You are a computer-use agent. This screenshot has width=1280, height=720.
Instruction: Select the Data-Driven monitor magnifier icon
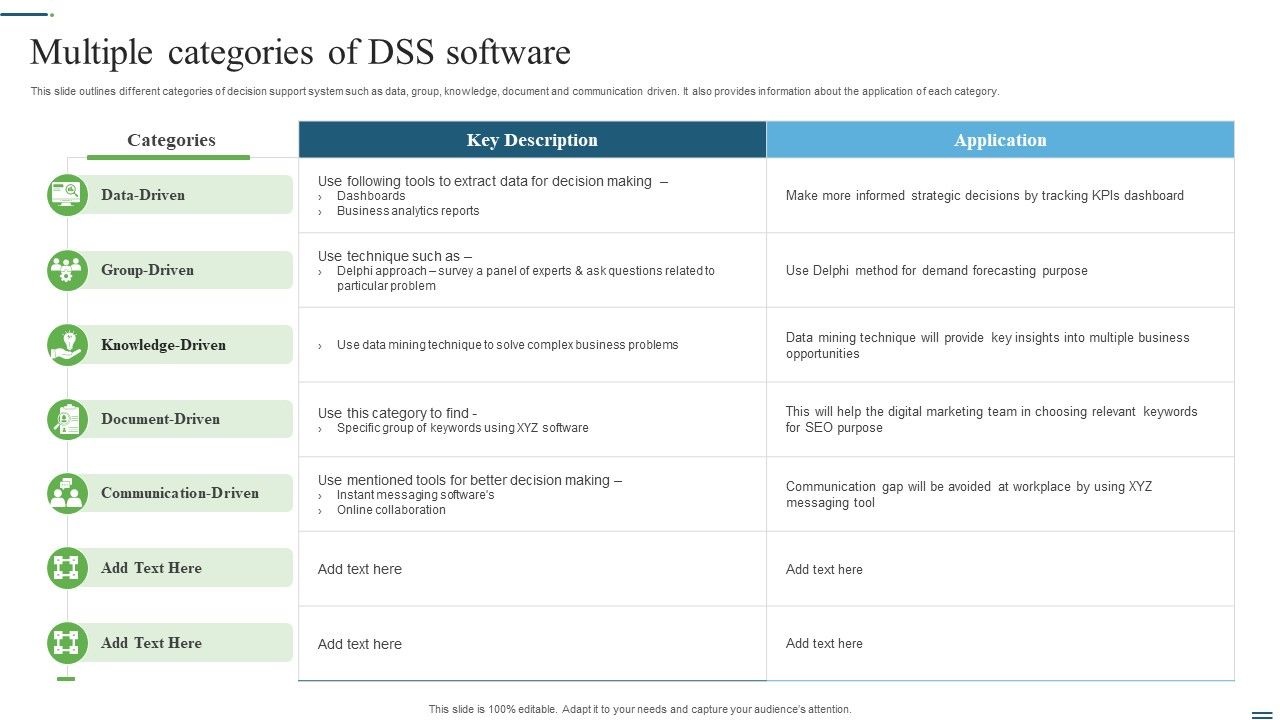click(66, 194)
